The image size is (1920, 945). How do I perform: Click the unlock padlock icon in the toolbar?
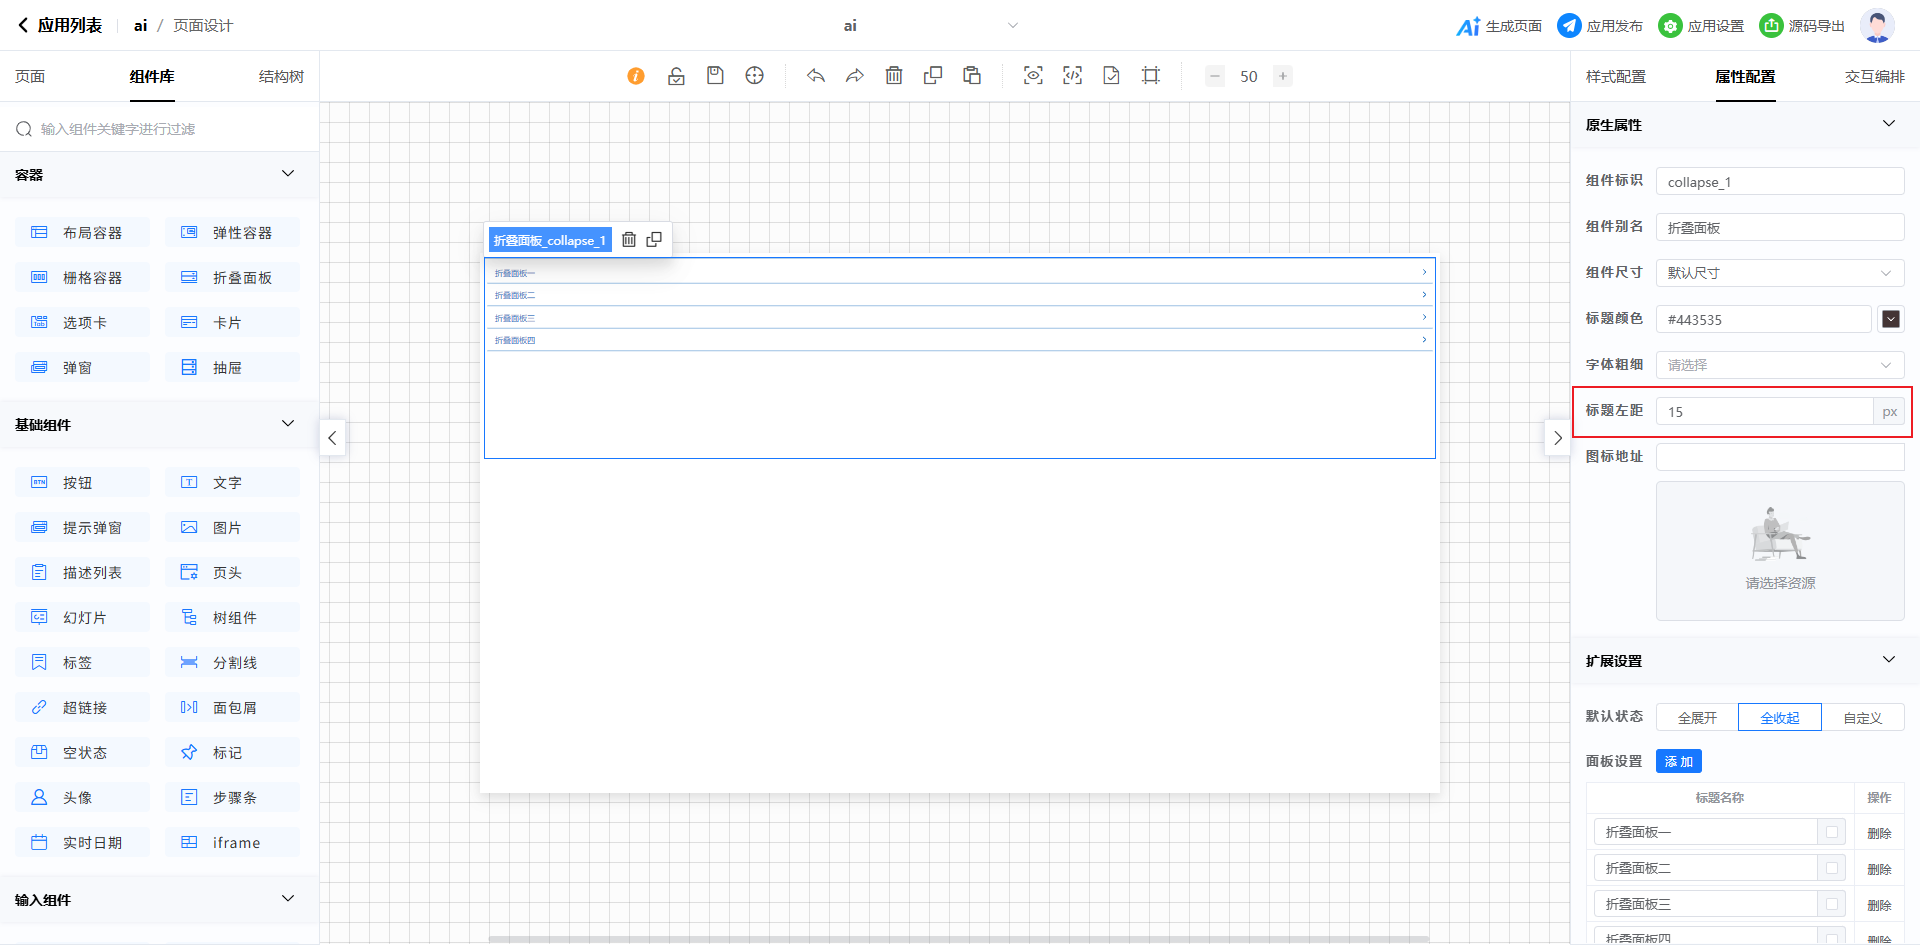676,76
